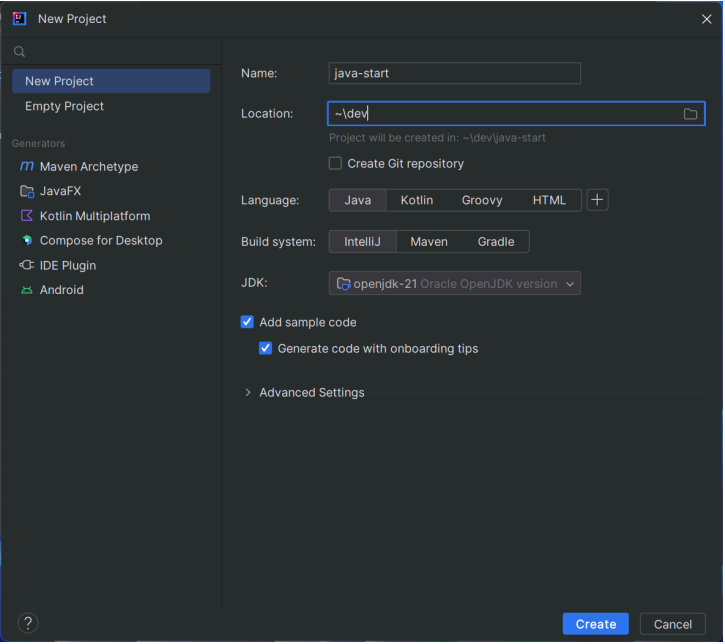Screen dimensions: 725x644
Task: Select IDE Plugin generator
Action: point(111,265)
